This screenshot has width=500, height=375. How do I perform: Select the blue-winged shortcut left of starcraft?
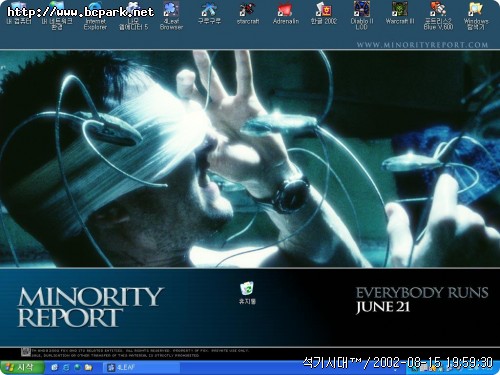pos(209,13)
